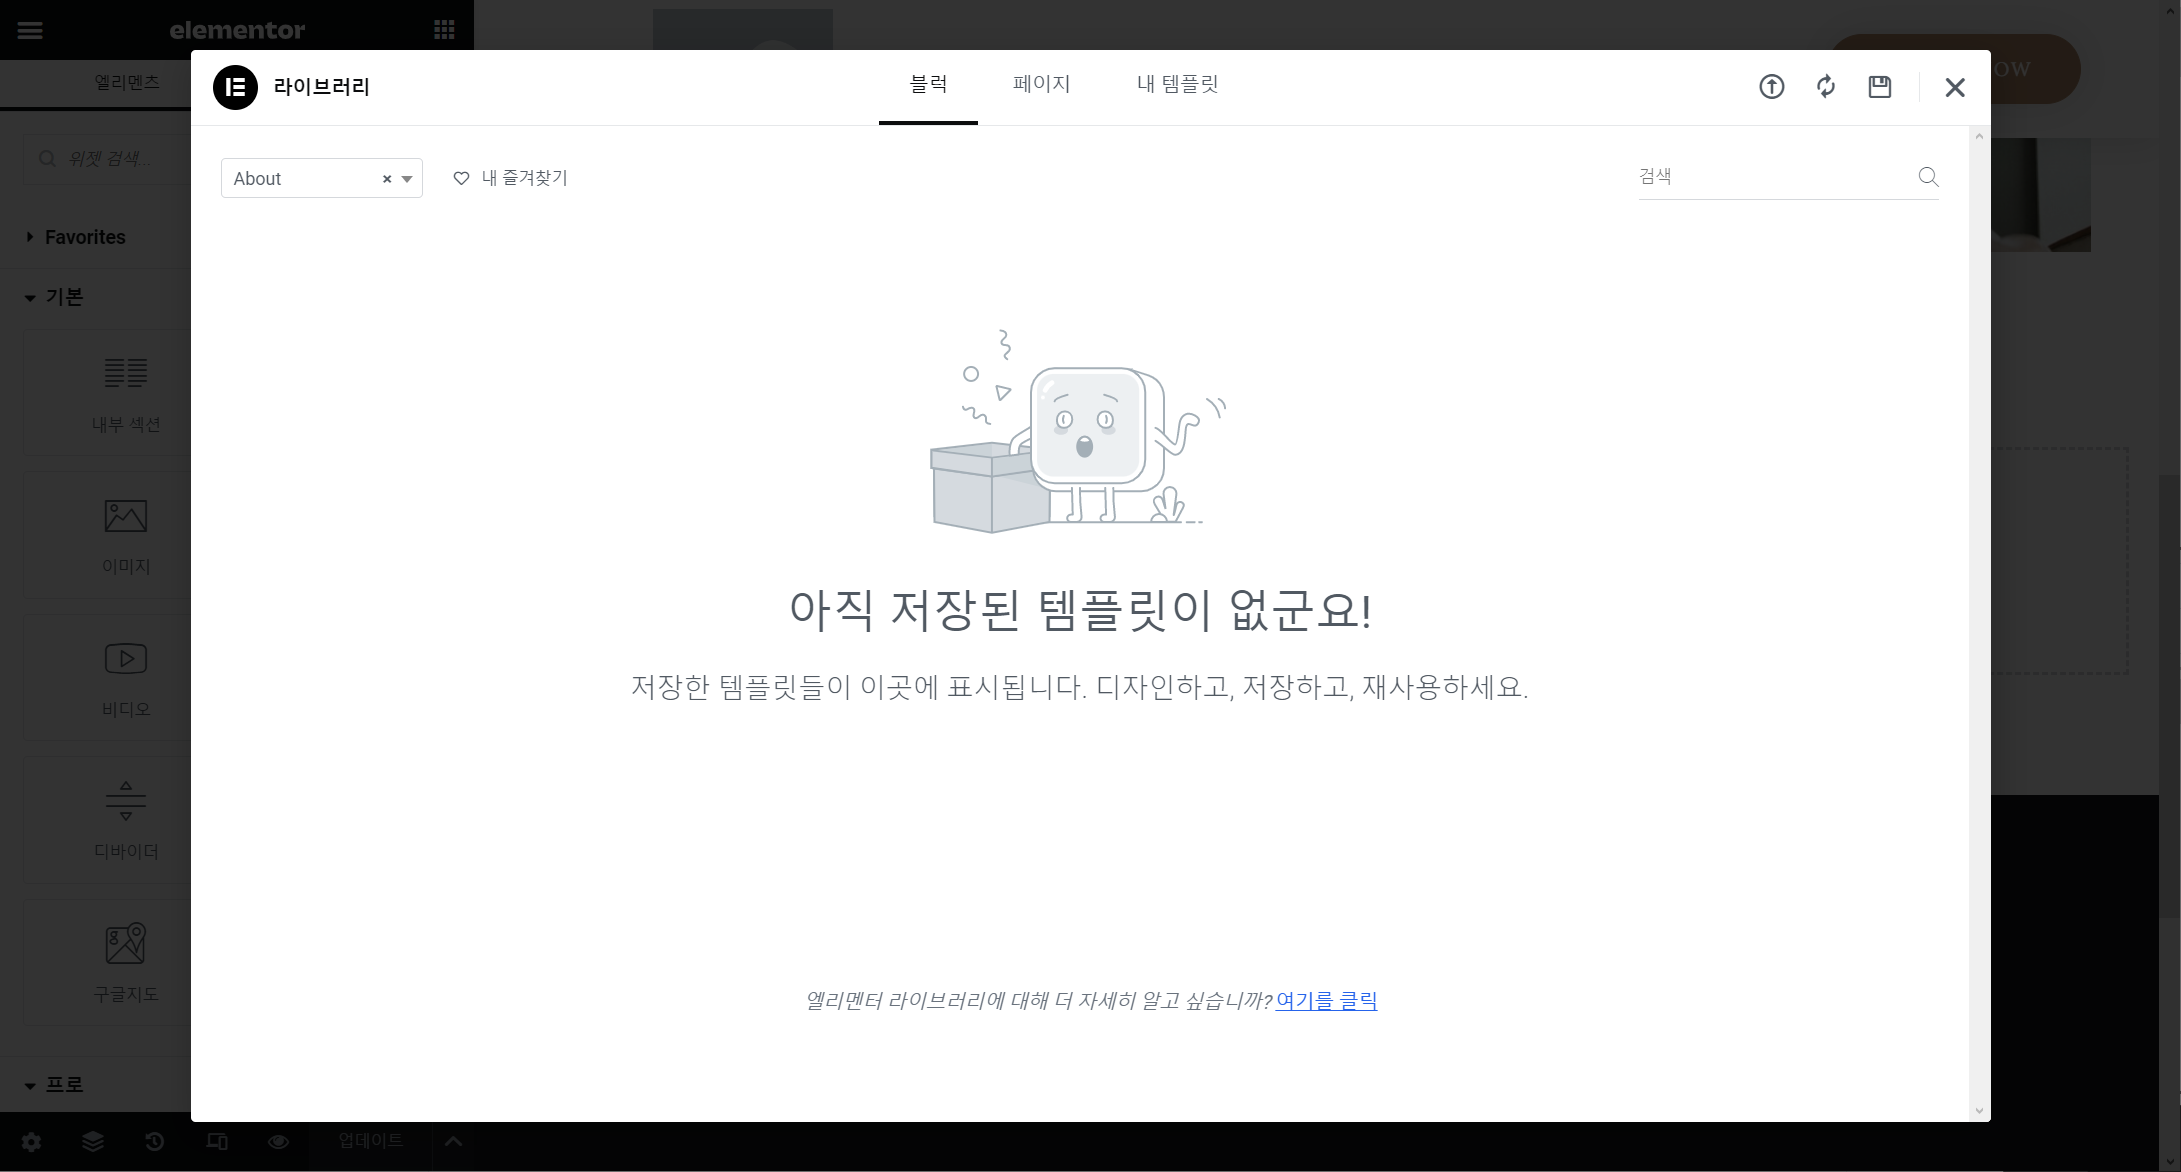Screen dimensions: 2181x1172
Task: Click the settings gear icon bottom-left
Action: [32, 1143]
